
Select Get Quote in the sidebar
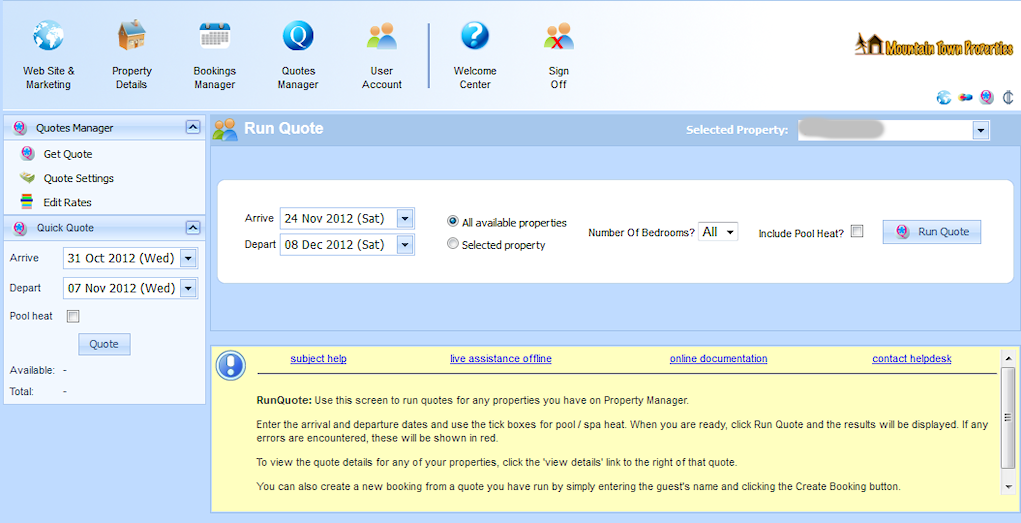point(68,154)
